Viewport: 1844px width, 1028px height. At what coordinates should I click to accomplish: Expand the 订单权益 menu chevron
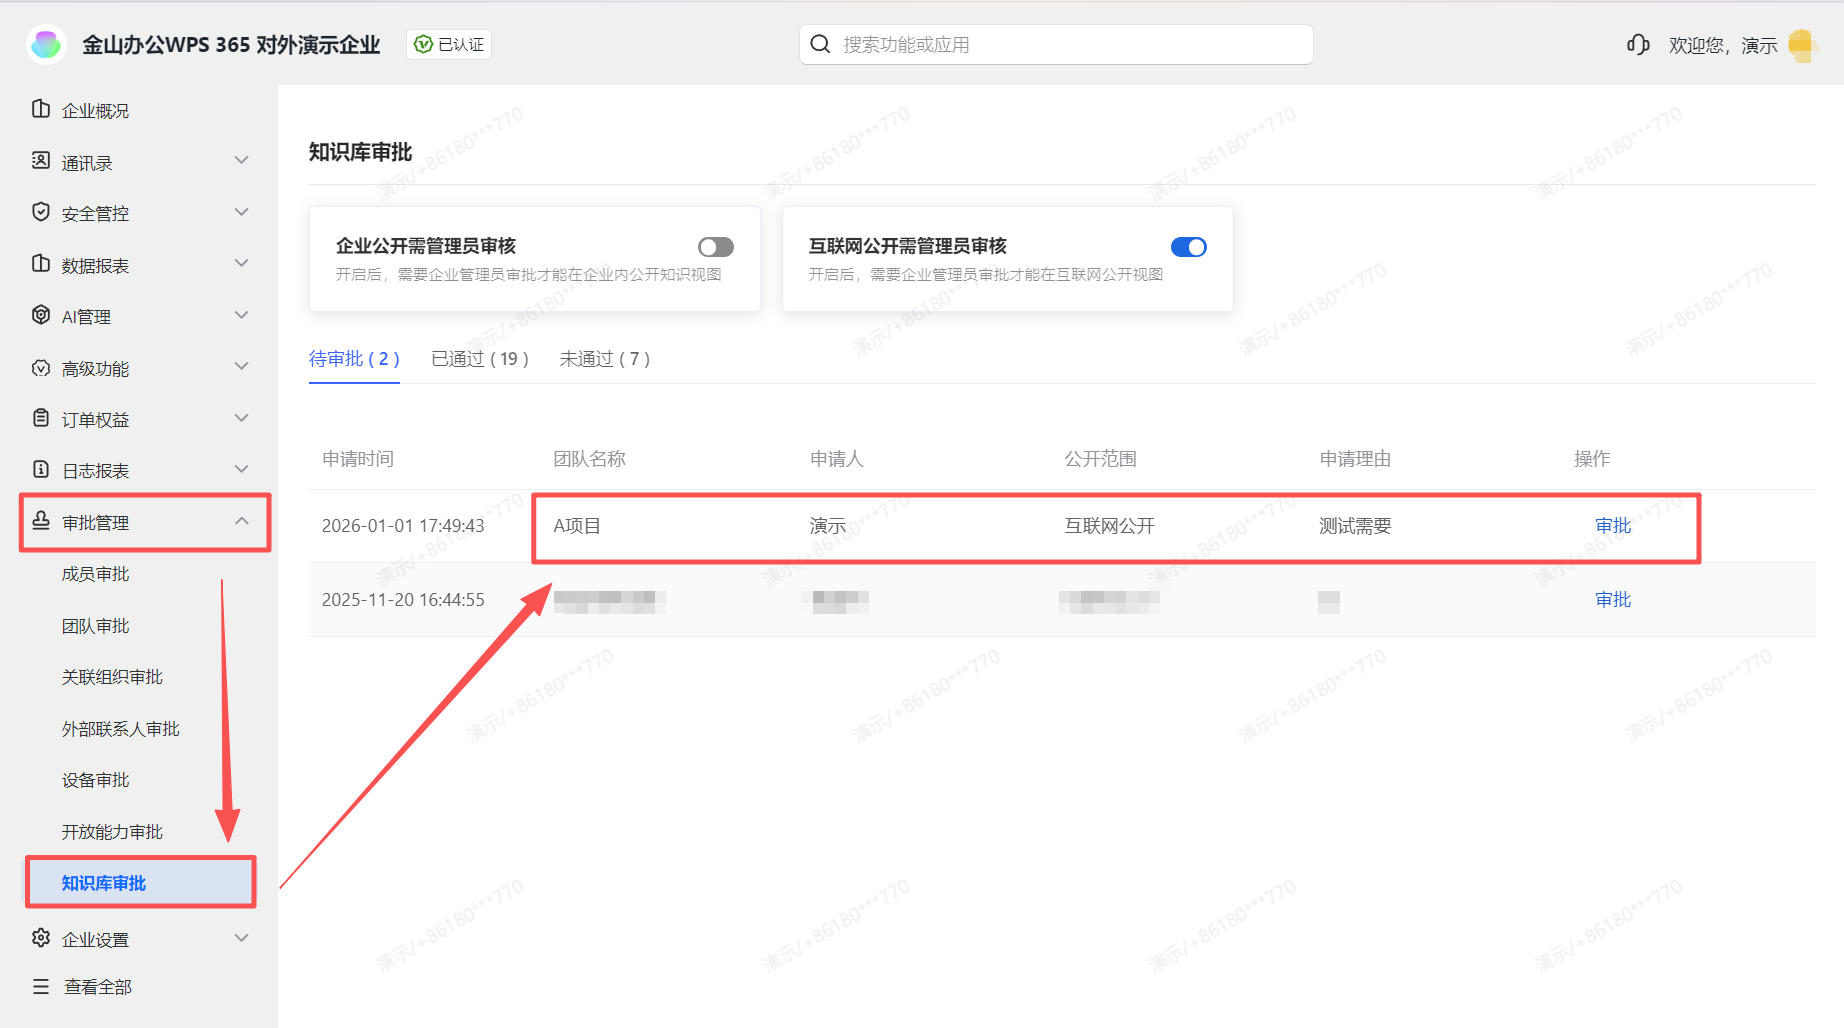click(242, 418)
